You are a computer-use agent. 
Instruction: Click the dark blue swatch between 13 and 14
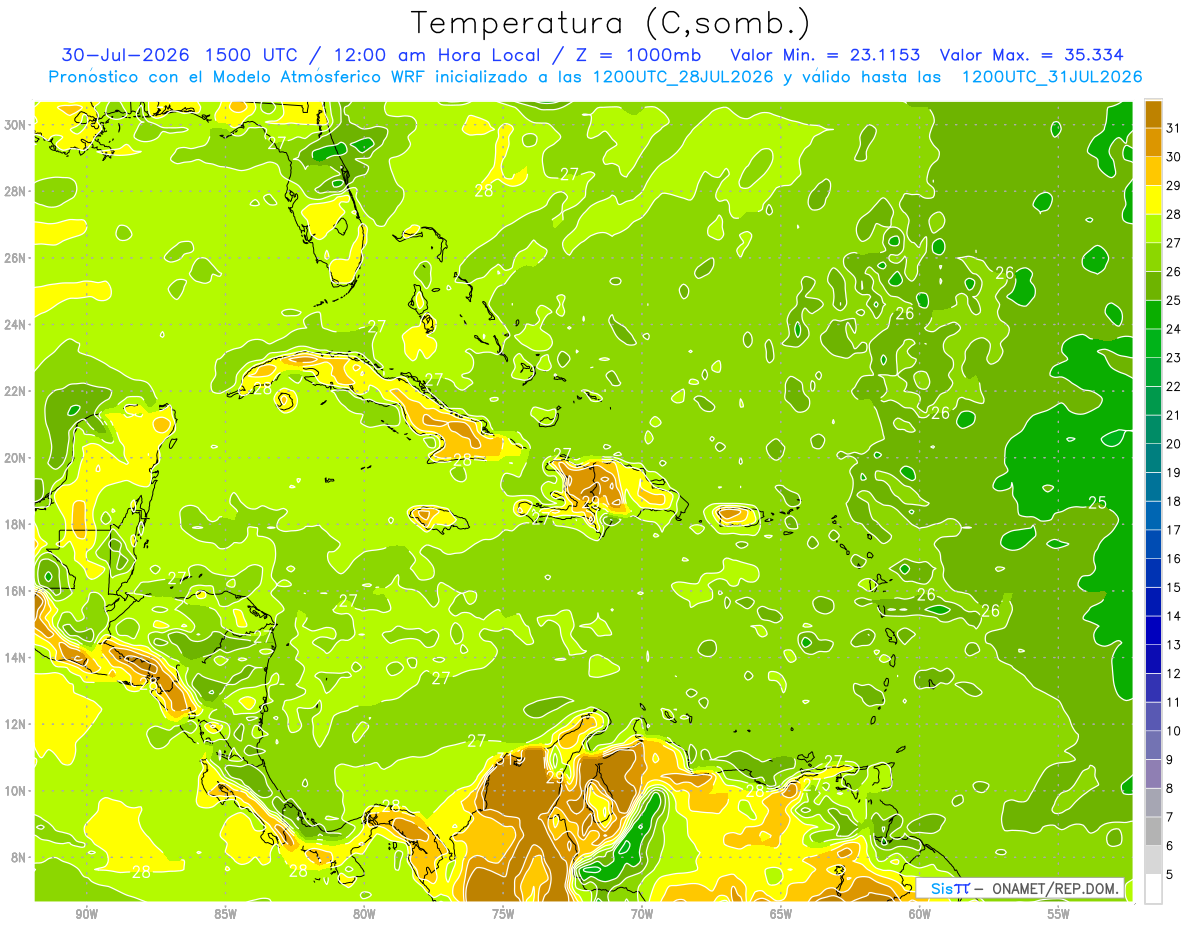(1153, 630)
